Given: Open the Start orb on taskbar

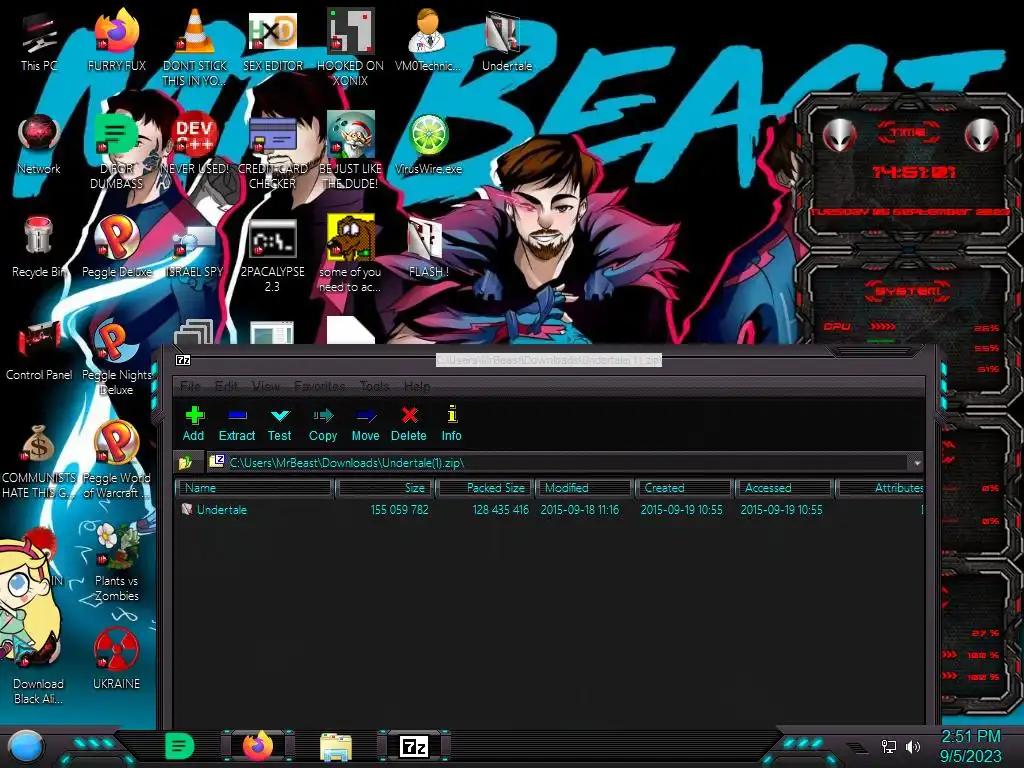Looking at the screenshot, I should [x=26, y=747].
